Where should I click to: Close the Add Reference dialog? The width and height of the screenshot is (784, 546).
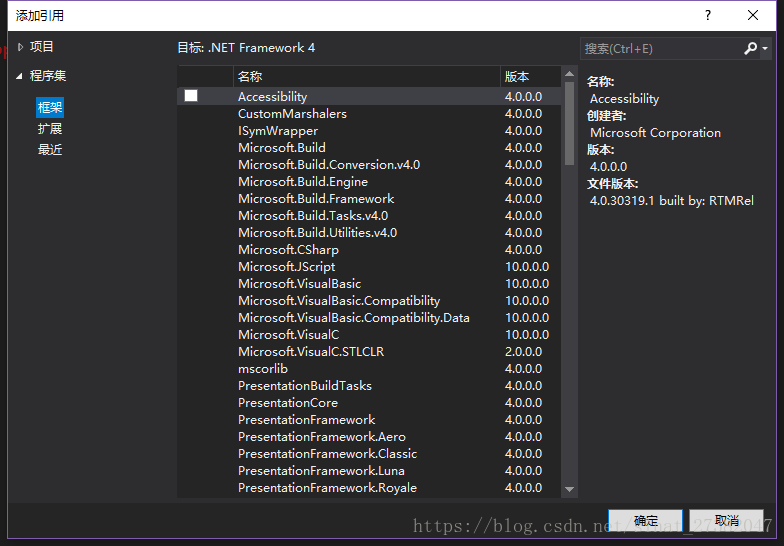753,16
